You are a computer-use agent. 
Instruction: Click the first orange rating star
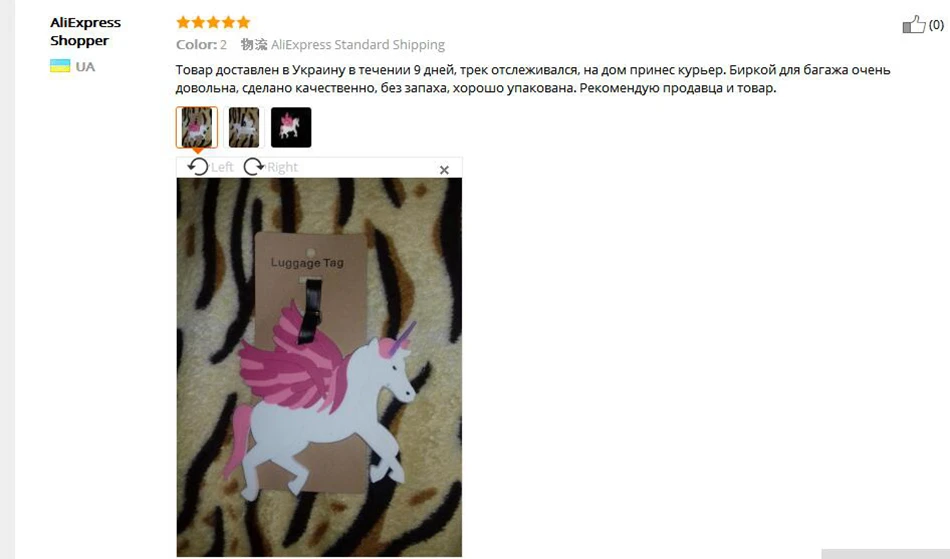tap(183, 22)
